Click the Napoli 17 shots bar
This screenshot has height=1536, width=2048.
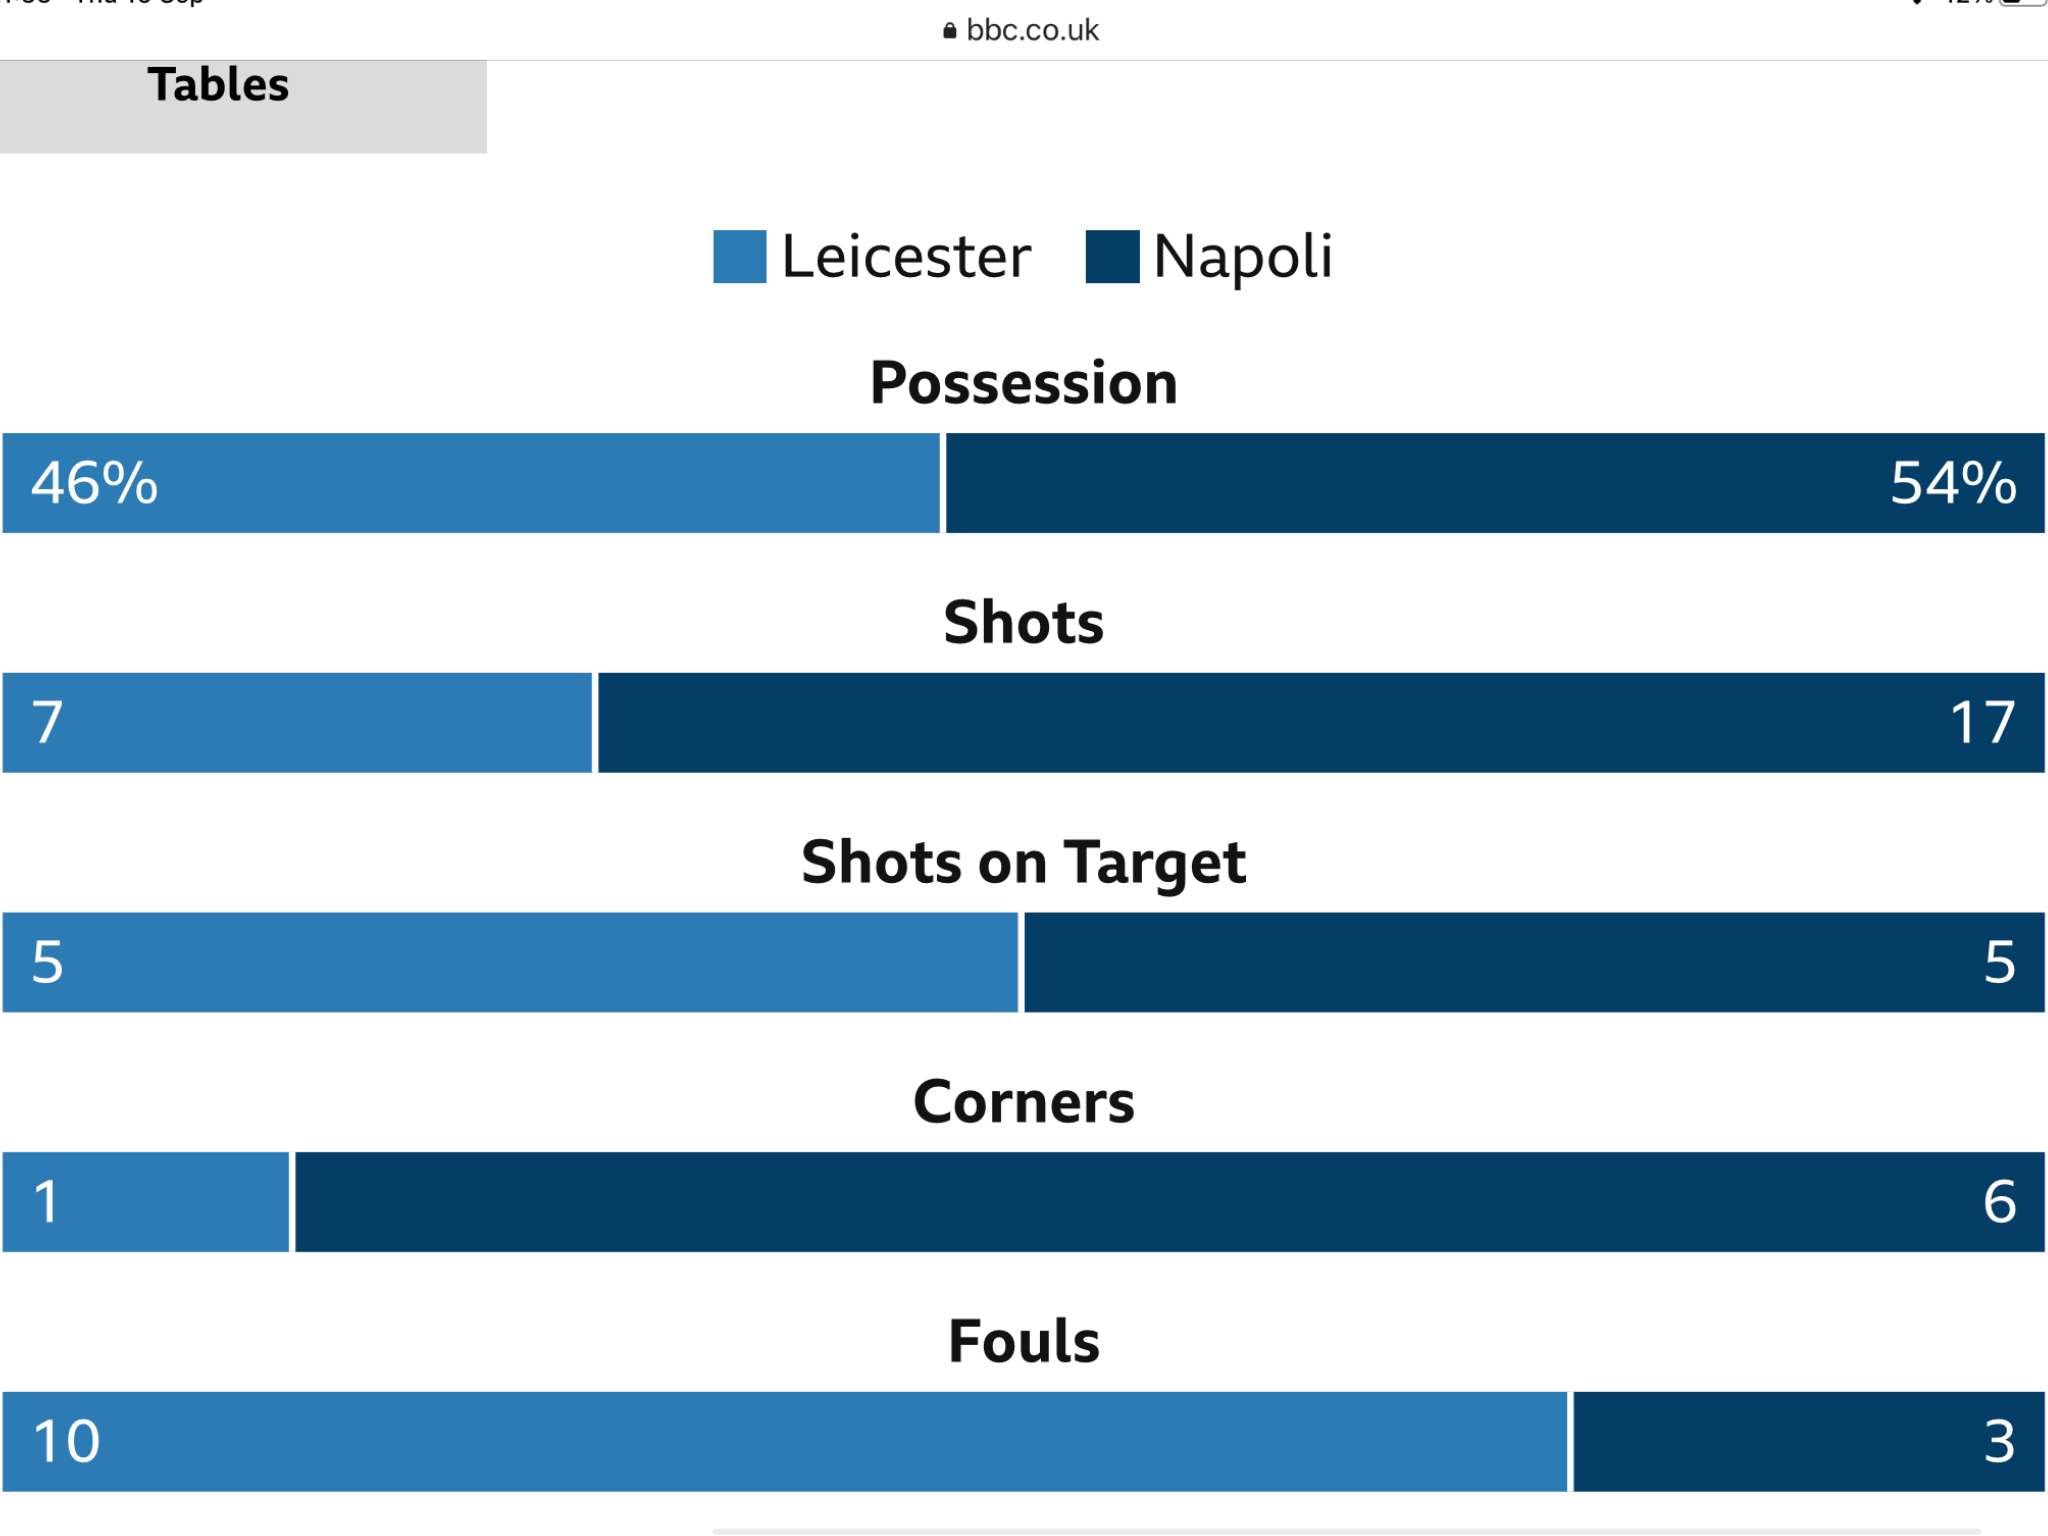[x=1321, y=722]
